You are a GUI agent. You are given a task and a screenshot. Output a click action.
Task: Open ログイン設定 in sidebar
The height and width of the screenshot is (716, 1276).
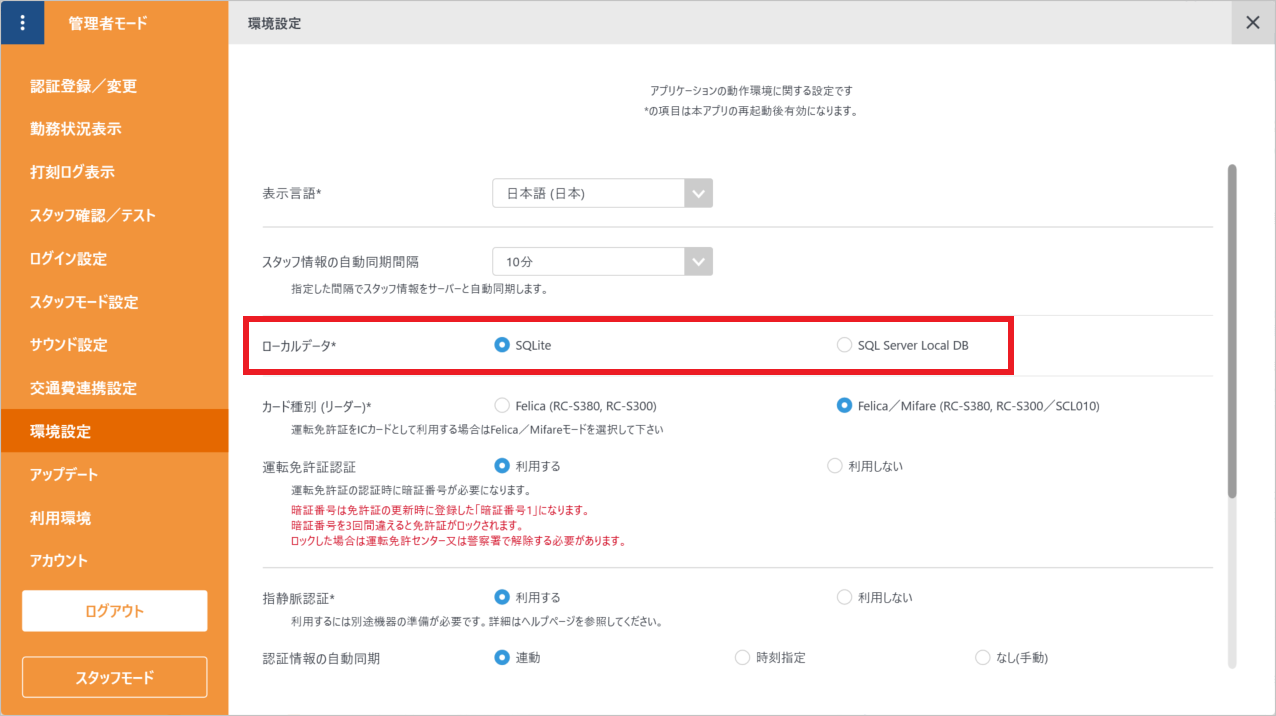point(114,259)
